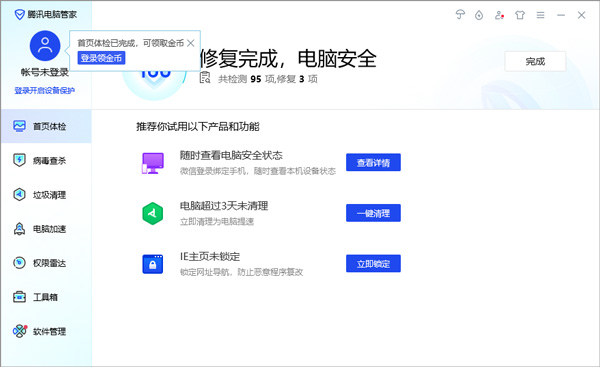The image size is (600, 367).
Task: Click the Tencent PC Manager shield logo
Action: 19,15
